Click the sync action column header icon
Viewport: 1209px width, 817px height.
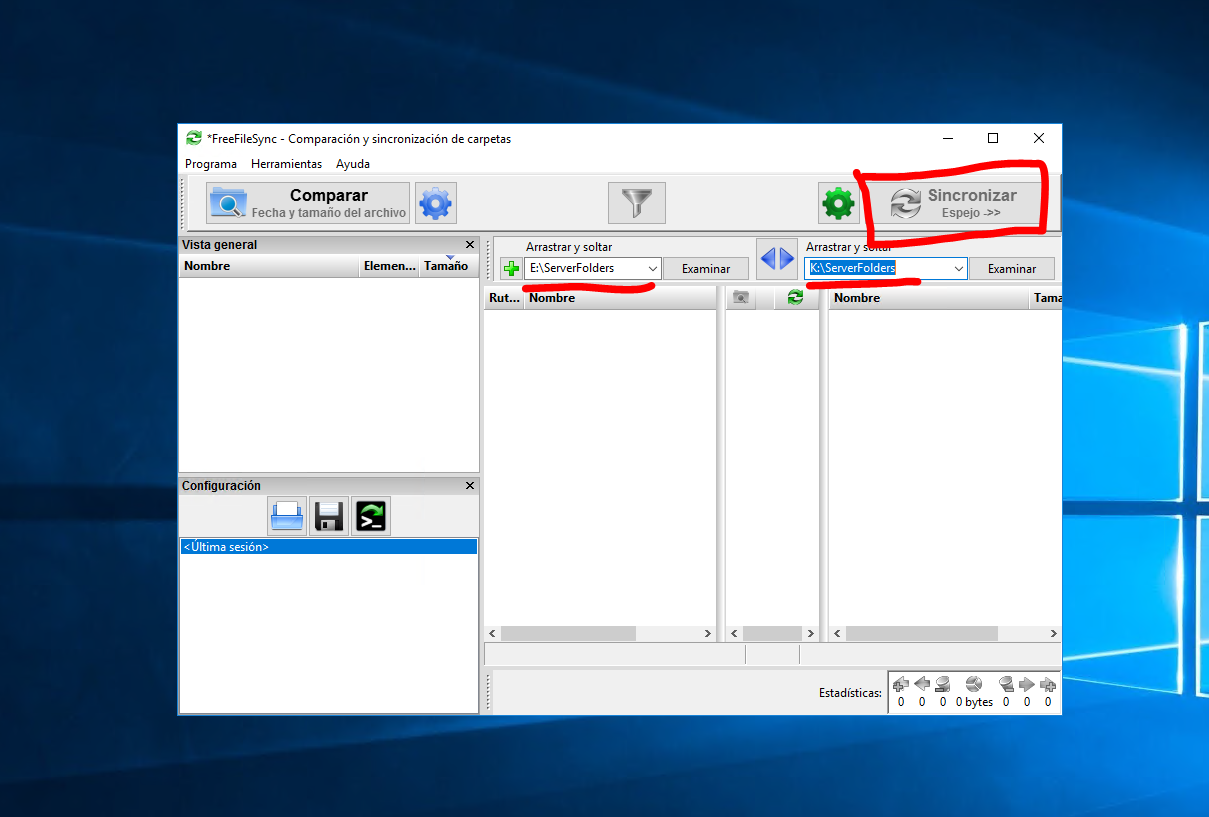click(x=795, y=298)
